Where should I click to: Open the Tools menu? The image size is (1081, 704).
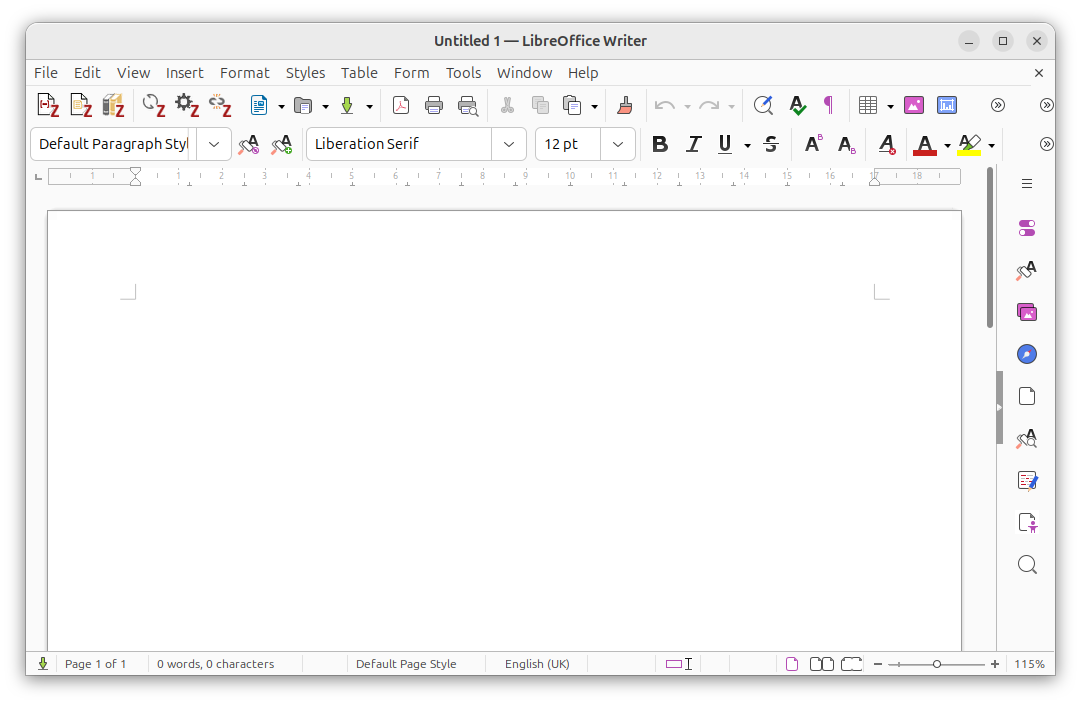[463, 73]
